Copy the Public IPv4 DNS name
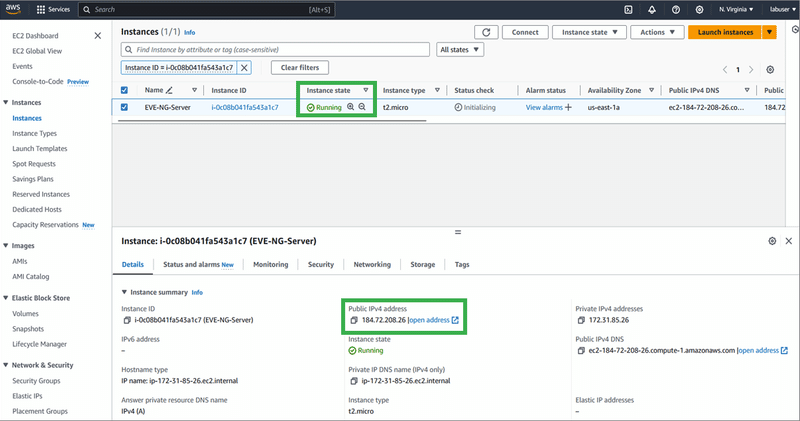The image size is (800, 421). [581, 351]
